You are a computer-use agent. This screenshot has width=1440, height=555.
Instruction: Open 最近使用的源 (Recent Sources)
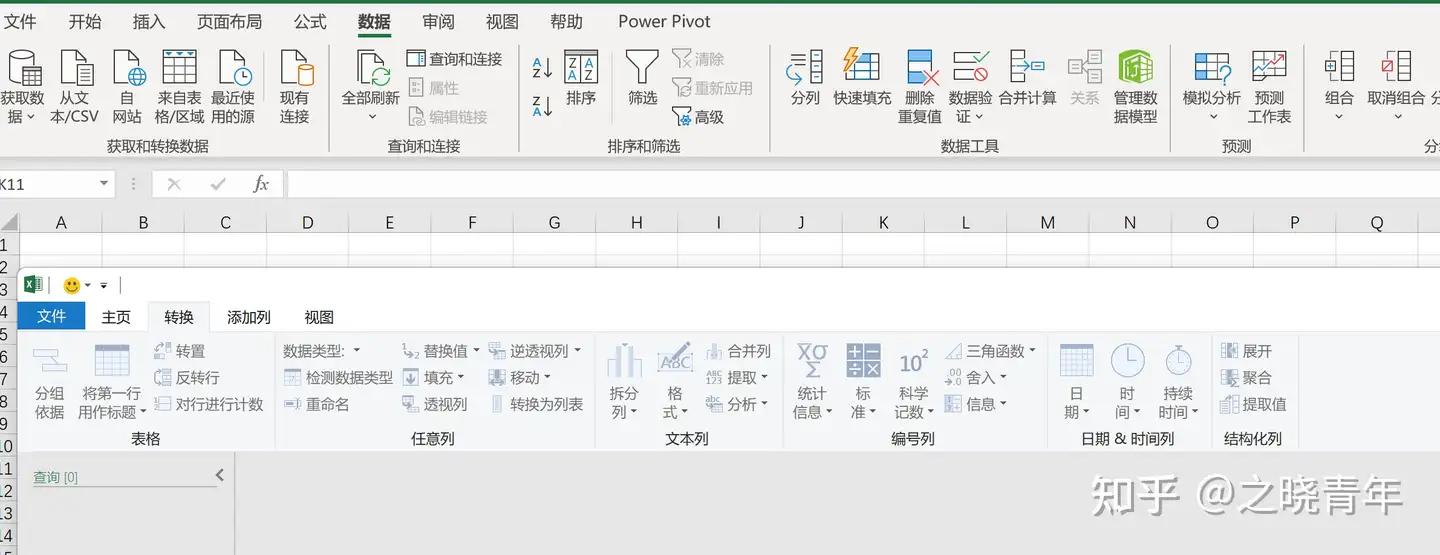point(233,87)
